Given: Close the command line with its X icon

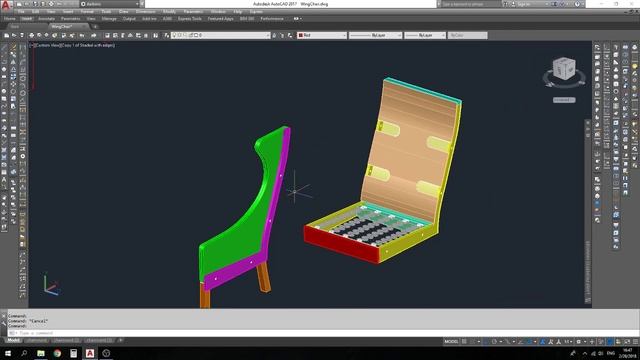Looking at the screenshot, I should [x=4, y=315].
